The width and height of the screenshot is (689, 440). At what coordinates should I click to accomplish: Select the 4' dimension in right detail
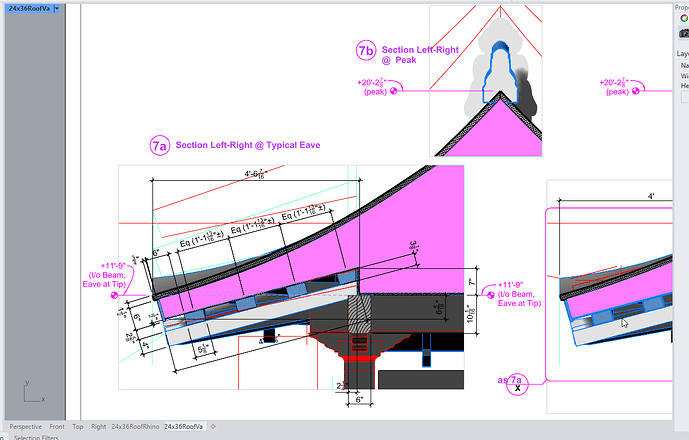click(x=651, y=196)
